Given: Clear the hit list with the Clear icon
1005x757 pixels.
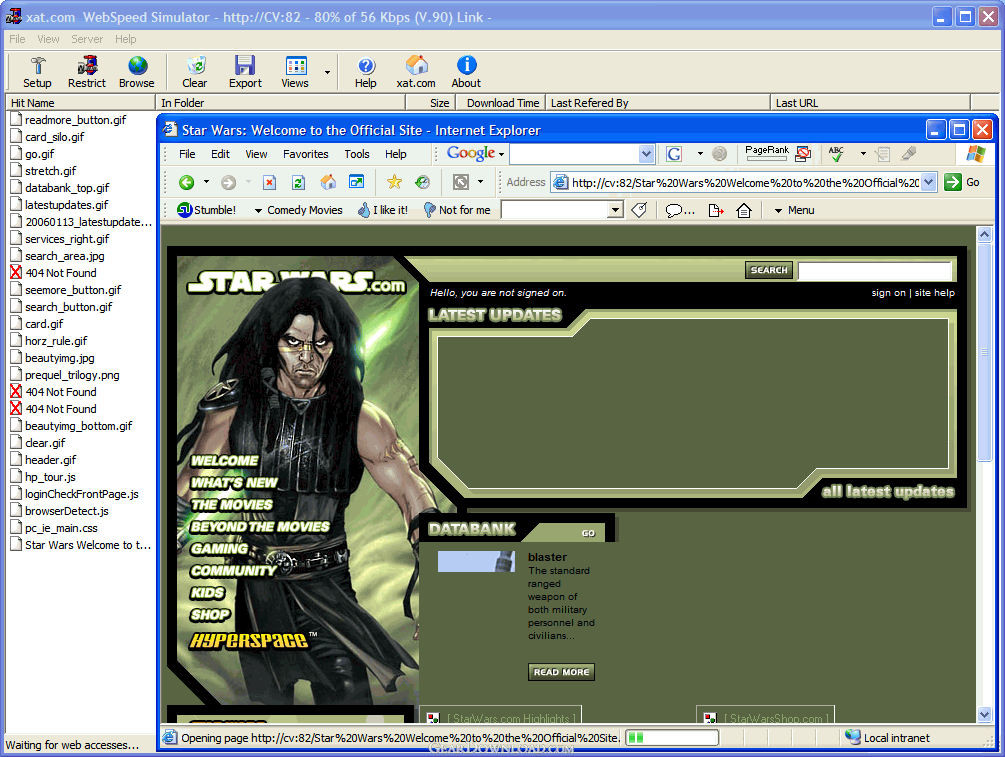Looking at the screenshot, I should click(x=194, y=72).
